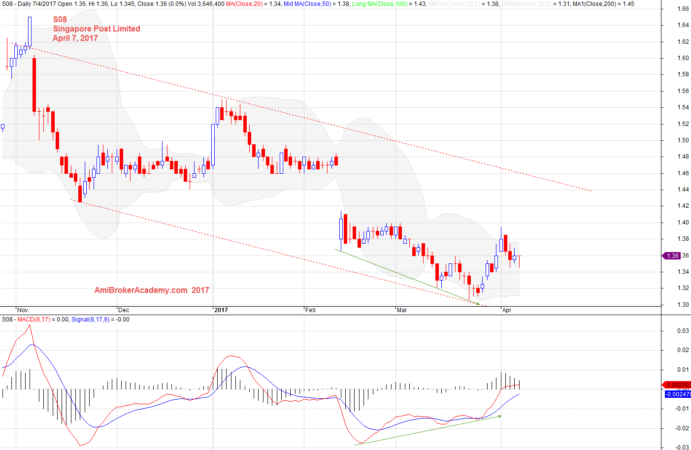
Task: Click the 1.44 price axis label
Action: 683,190
